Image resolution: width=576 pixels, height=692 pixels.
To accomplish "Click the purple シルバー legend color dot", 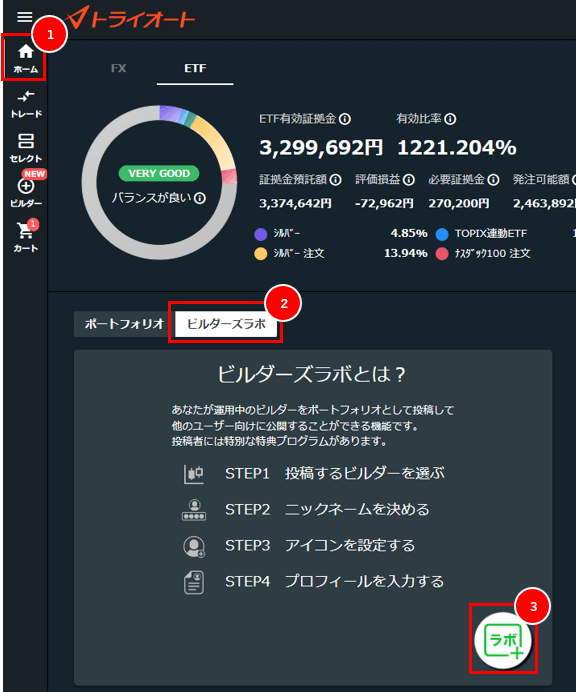I will coord(261,234).
